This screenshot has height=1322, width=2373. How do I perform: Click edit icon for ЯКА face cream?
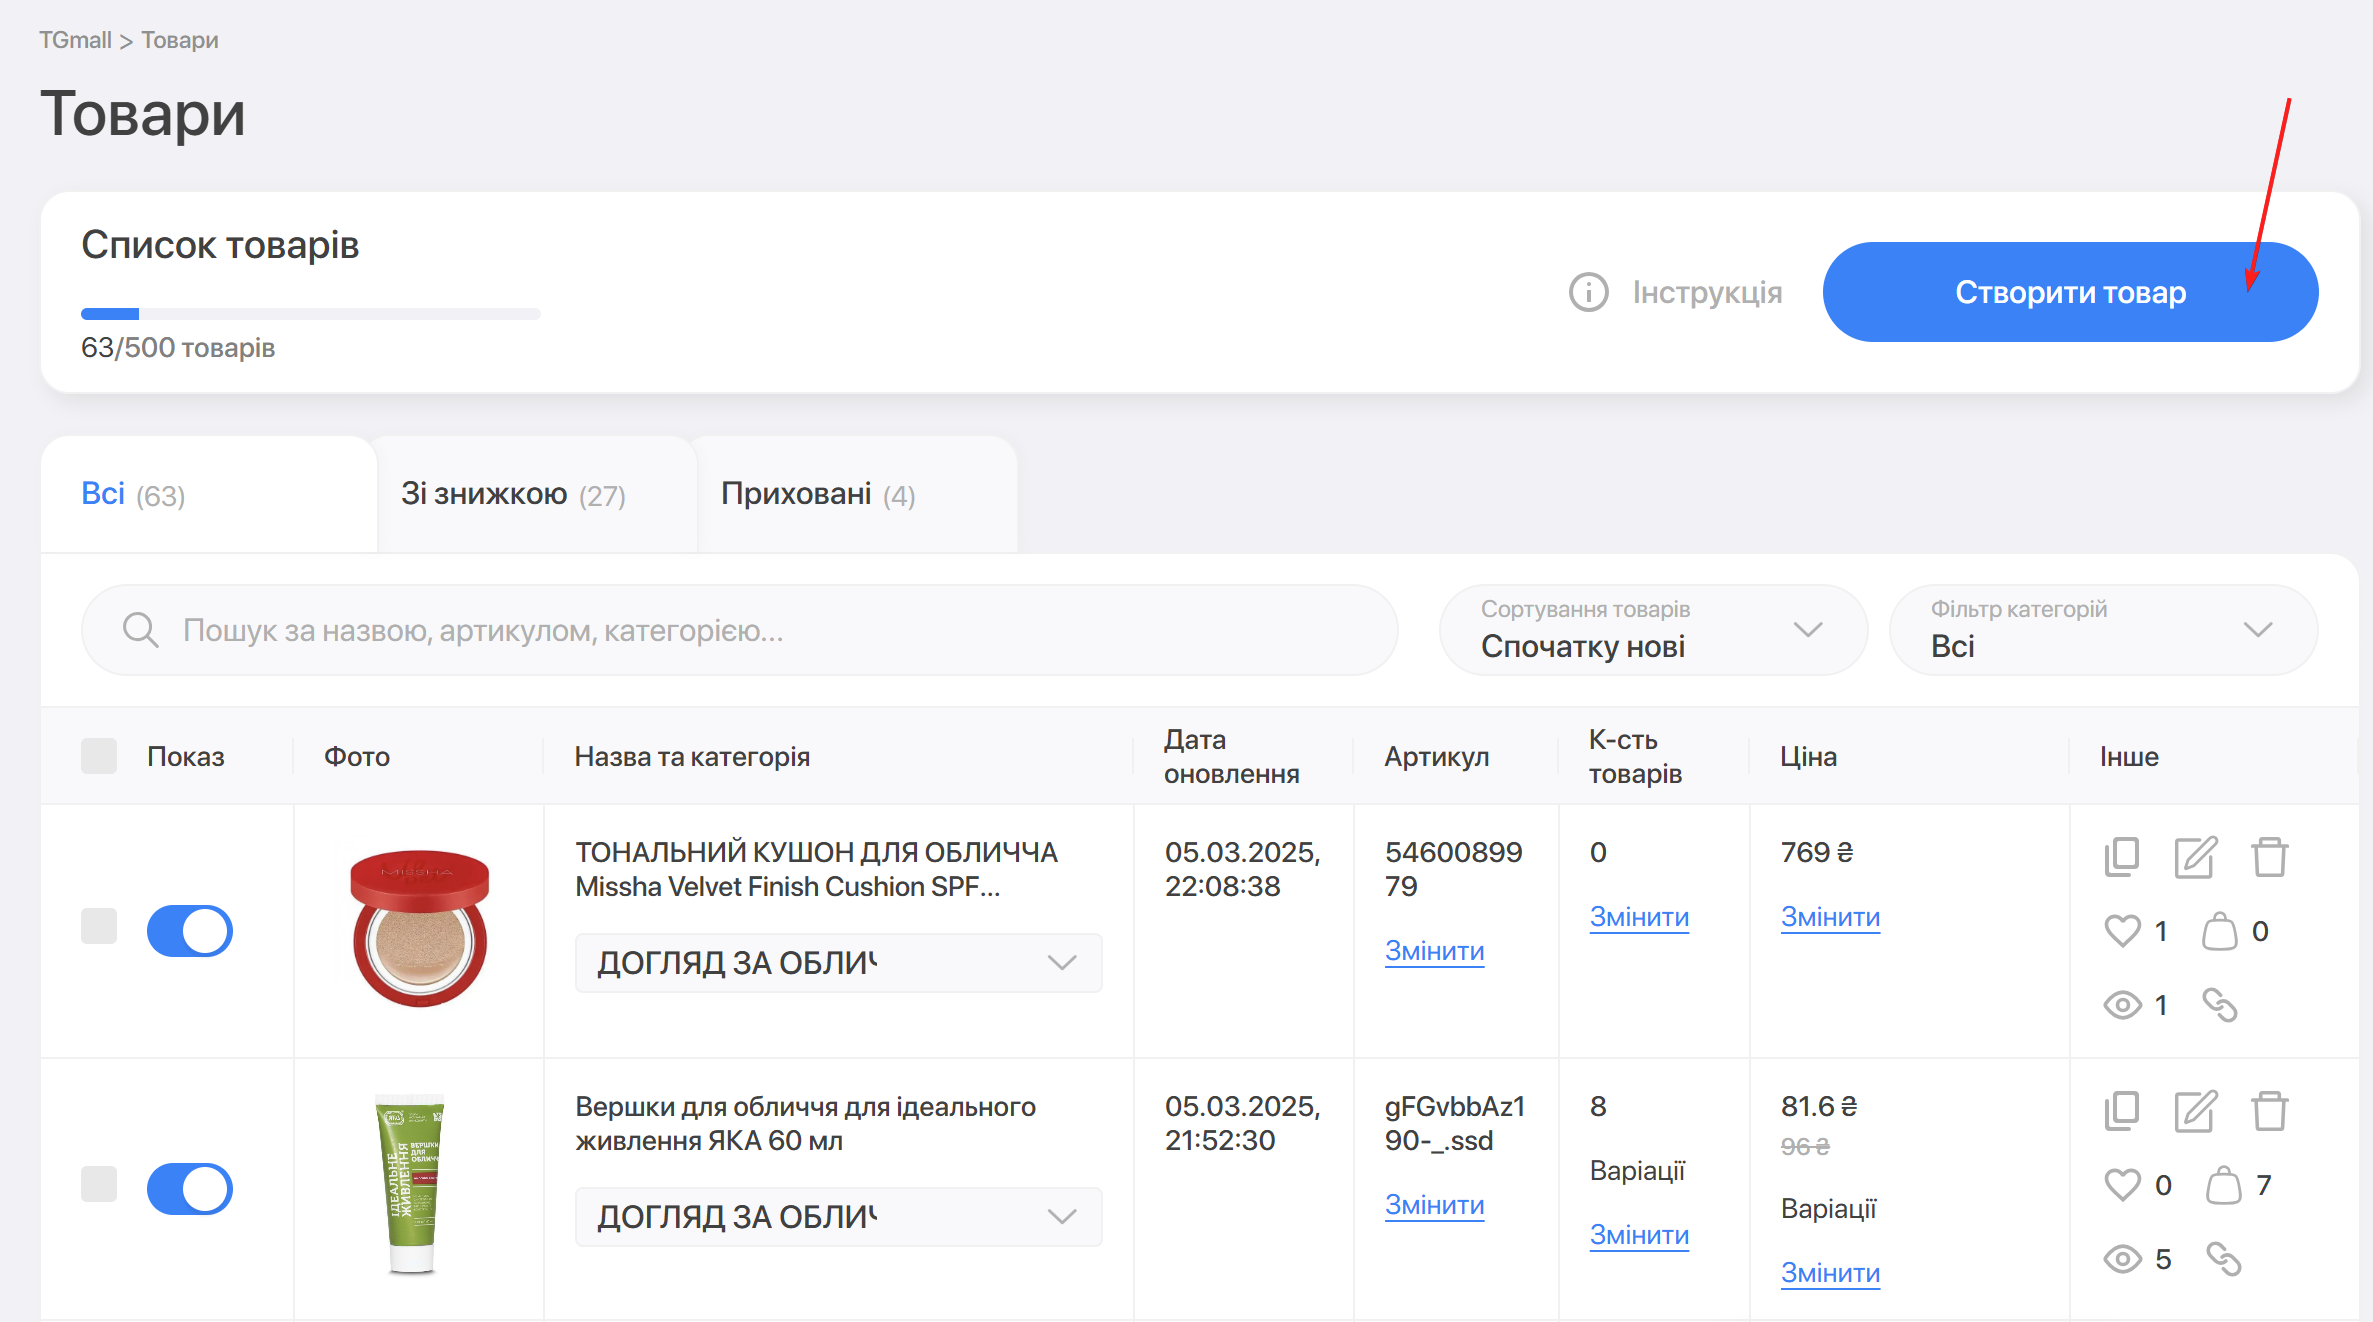point(2195,1111)
